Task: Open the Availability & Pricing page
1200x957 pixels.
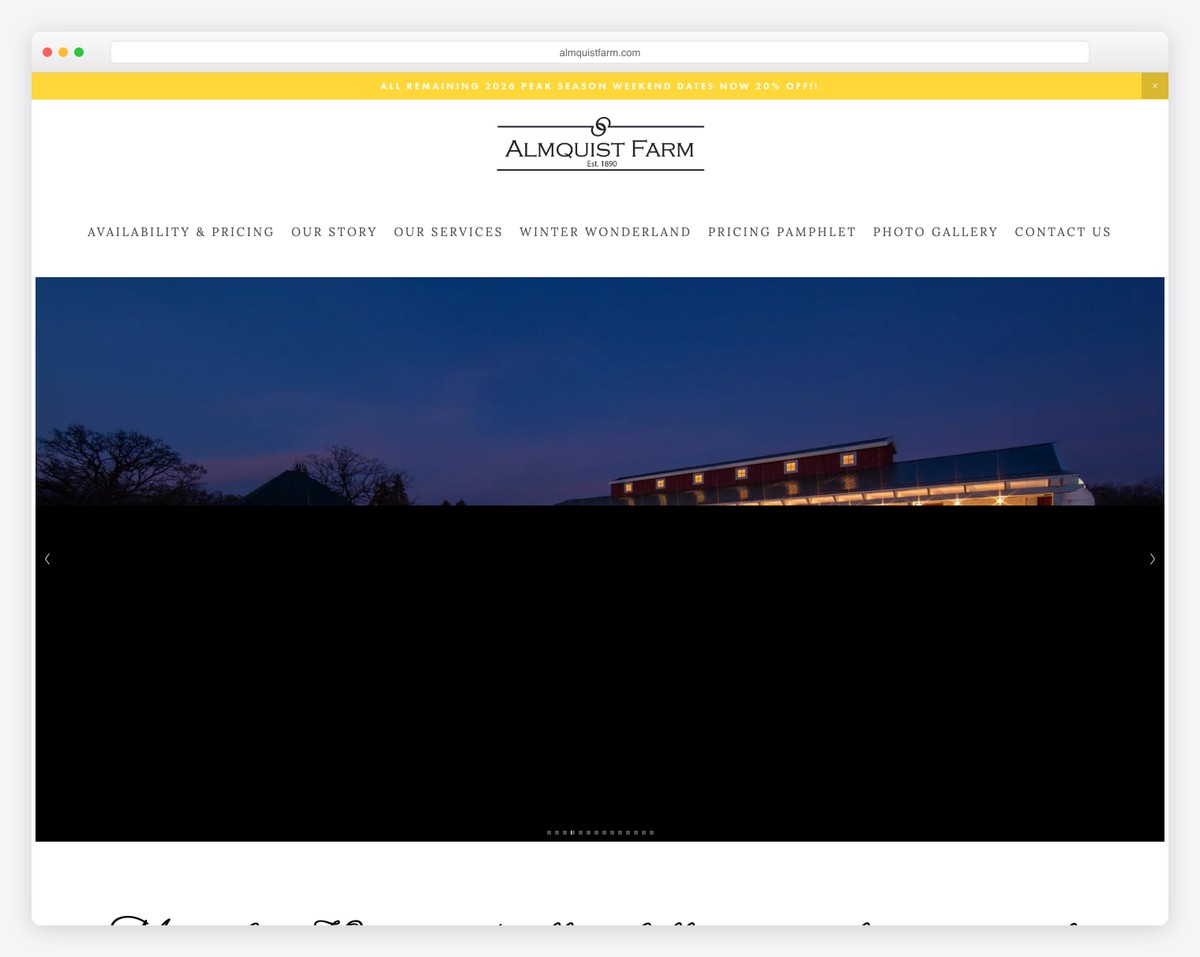Action: (181, 231)
